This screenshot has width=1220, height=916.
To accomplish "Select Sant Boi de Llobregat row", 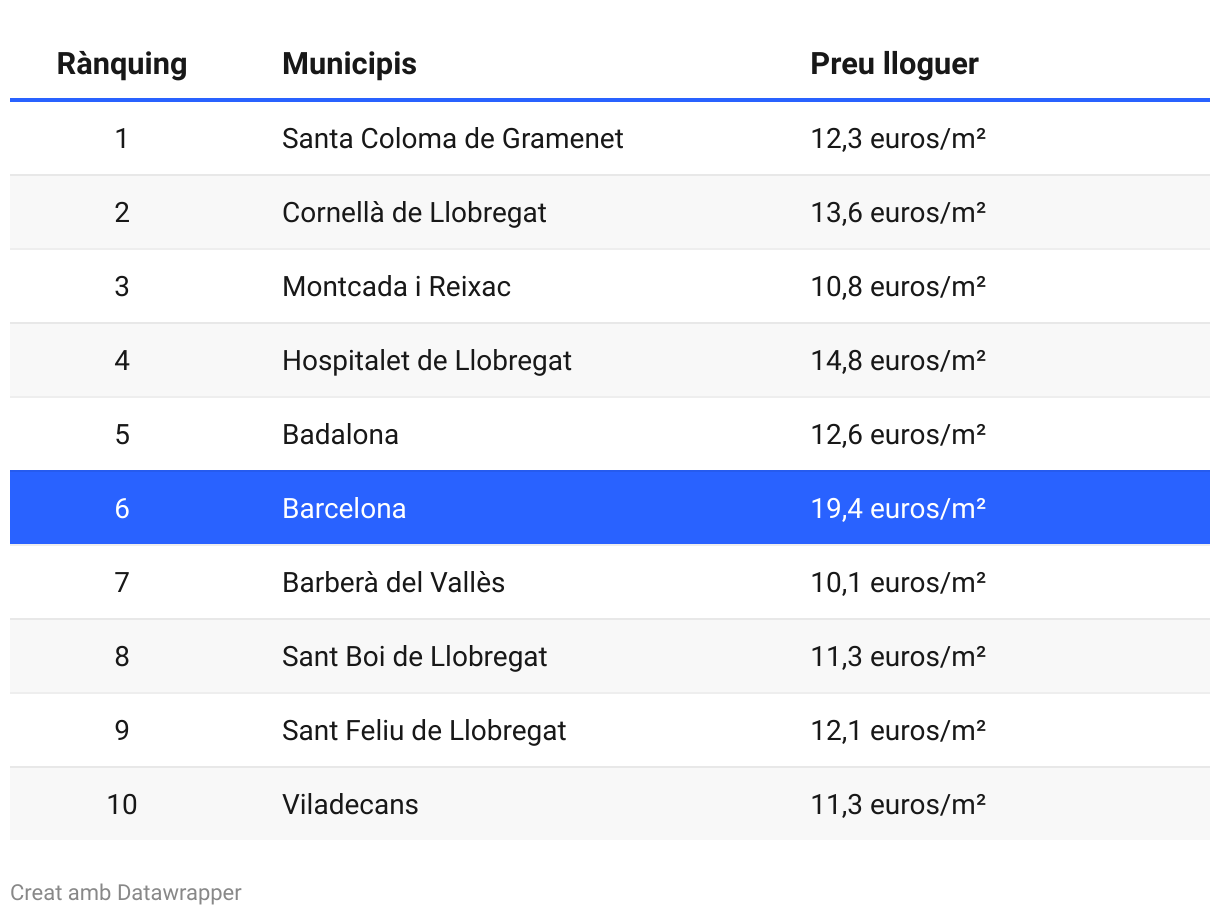I will tap(610, 656).
